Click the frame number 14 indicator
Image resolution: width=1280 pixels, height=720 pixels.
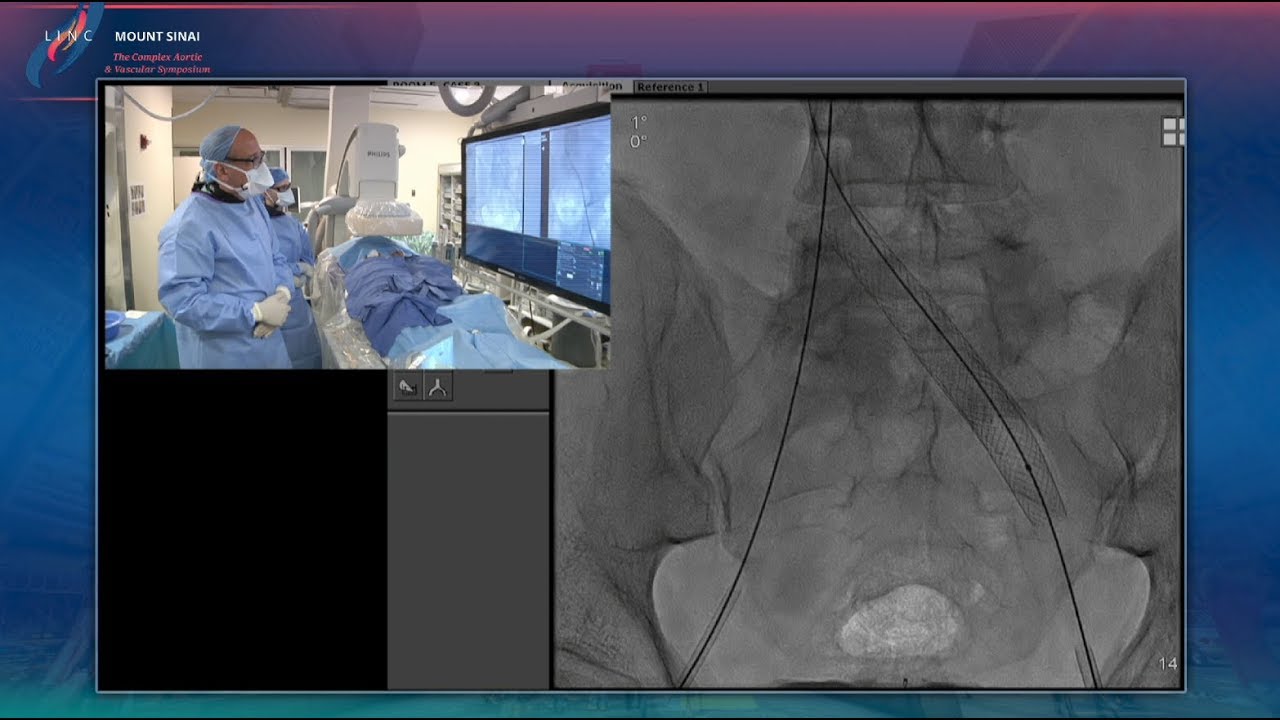point(1167,664)
